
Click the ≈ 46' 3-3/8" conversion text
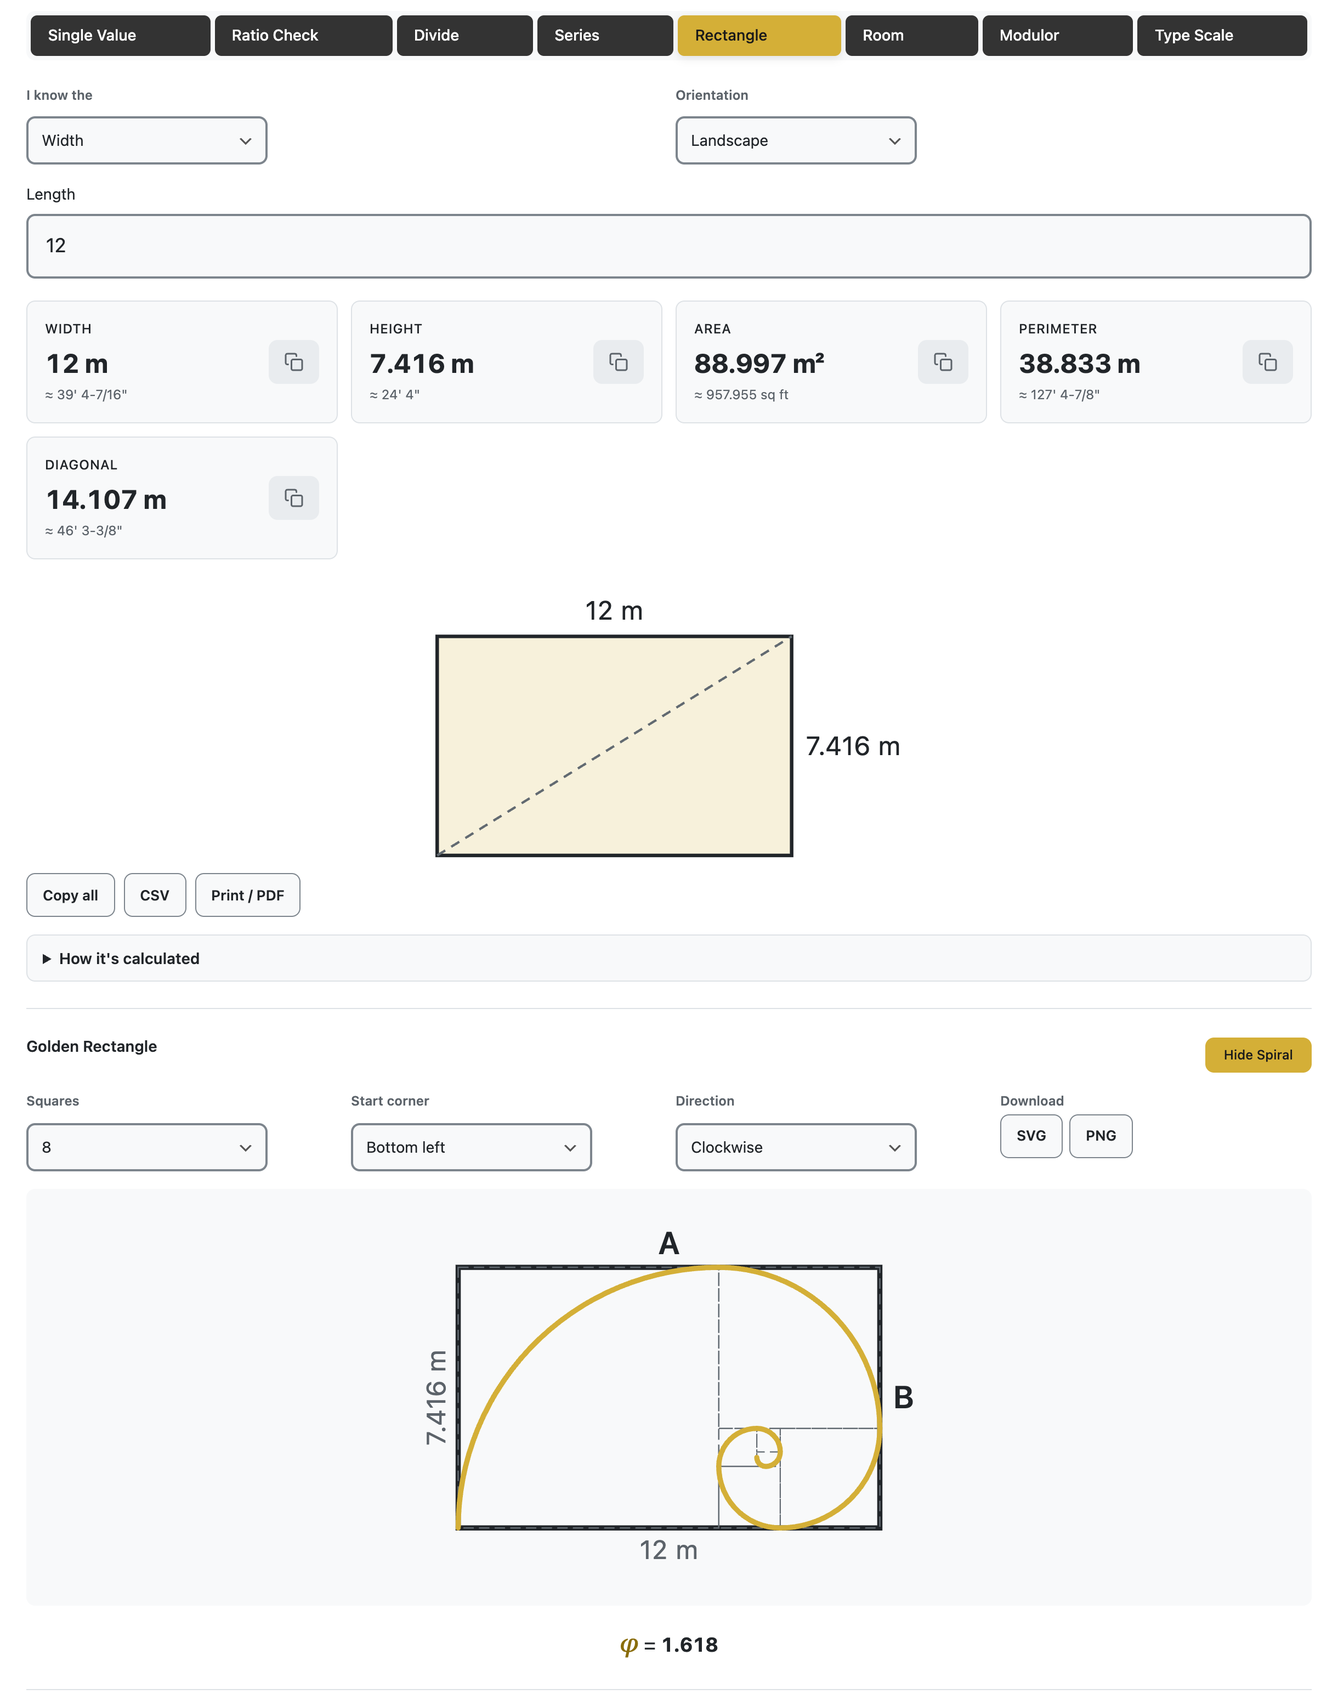[x=84, y=531]
